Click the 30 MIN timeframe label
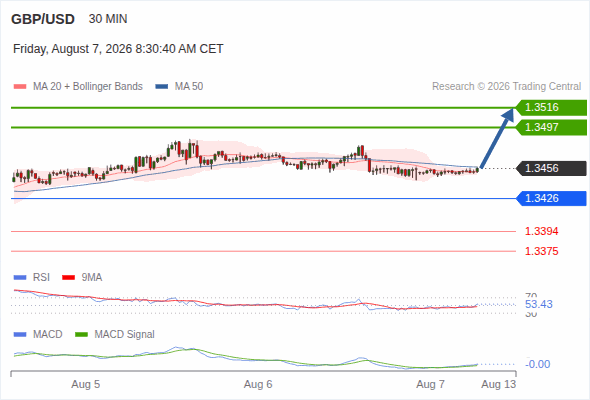This screenshot has width=590, height=400. [x=108, y=19]
